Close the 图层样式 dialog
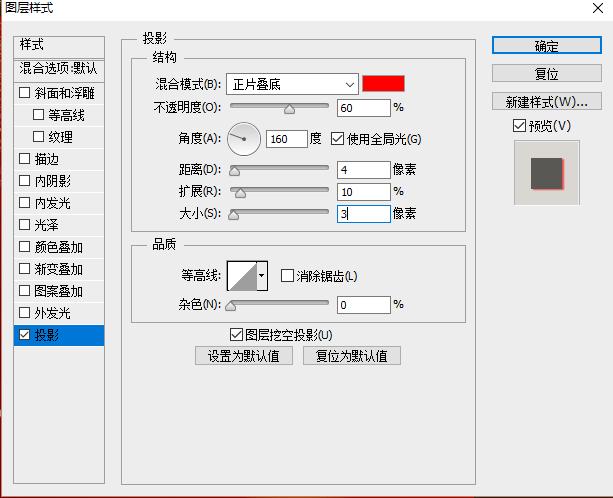This screenshot has width=613, height=498. point(598,8)
